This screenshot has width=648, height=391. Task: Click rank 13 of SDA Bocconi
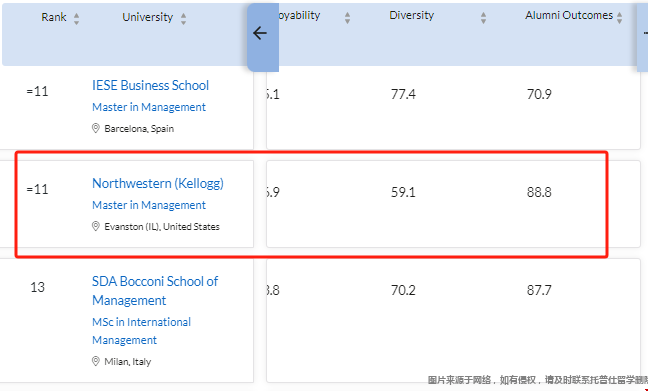click(37, 287)
